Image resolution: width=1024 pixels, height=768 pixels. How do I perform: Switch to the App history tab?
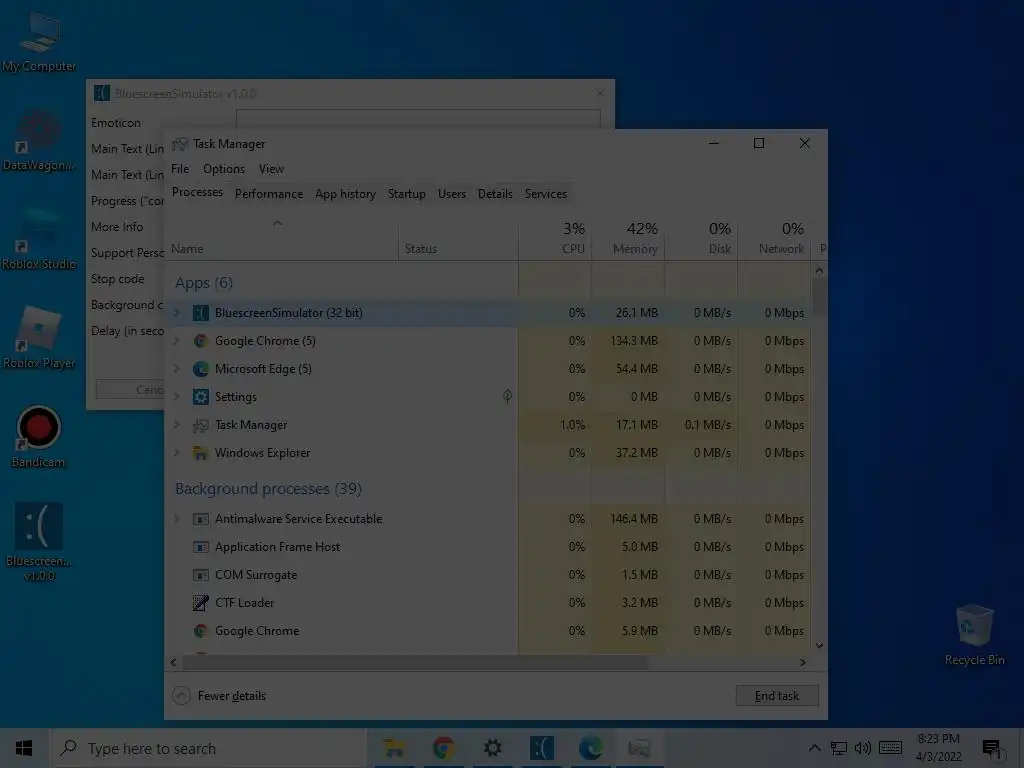coord(345,194)
